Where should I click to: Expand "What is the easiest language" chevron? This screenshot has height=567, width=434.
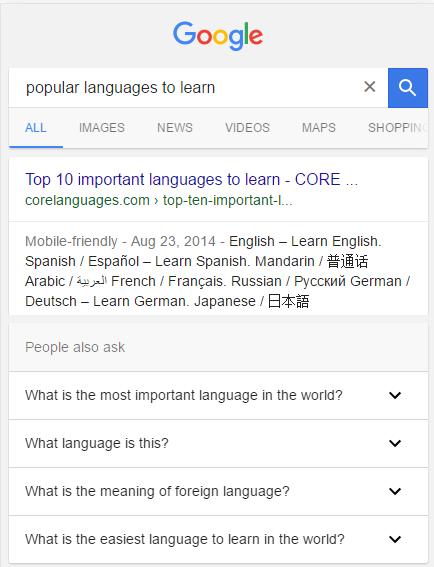pyautogui.click(x=395, y=540)
